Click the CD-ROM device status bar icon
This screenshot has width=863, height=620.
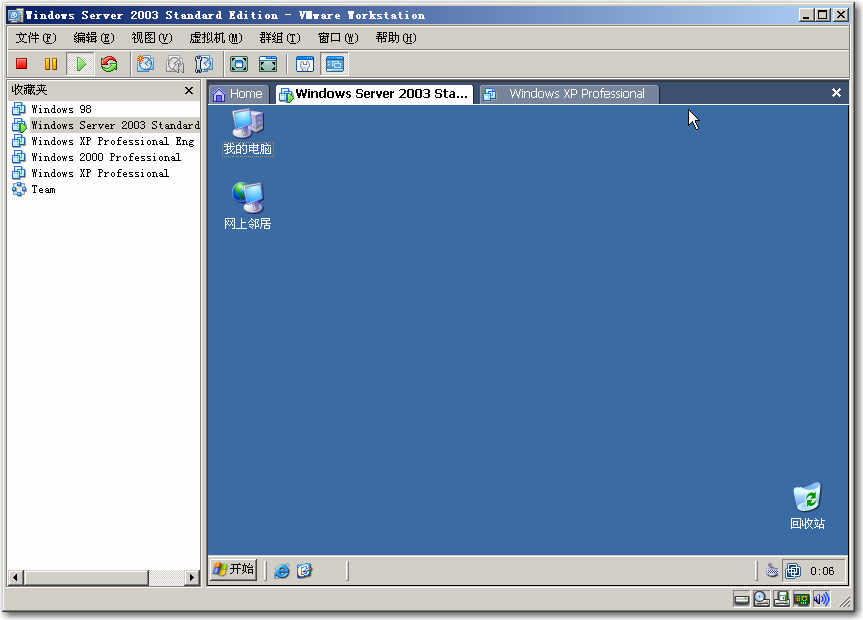coord(762,599)
